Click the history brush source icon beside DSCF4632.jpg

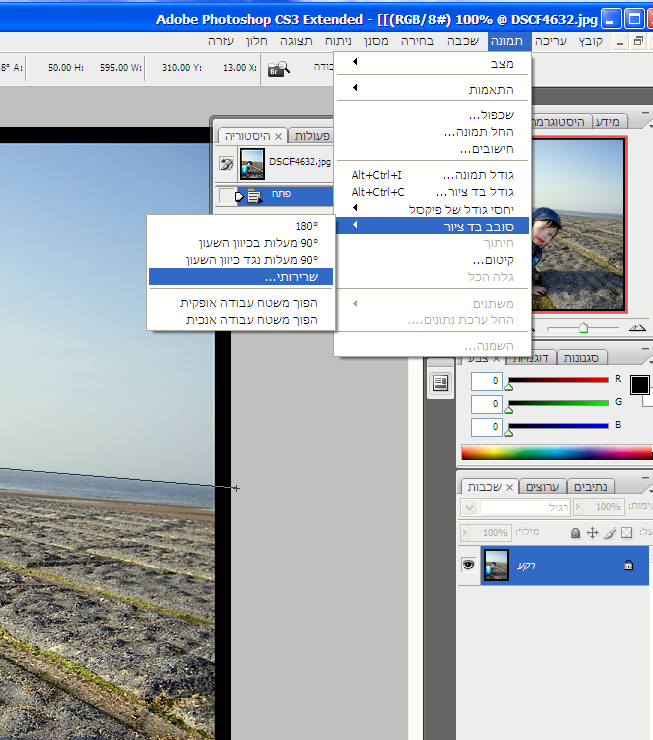coord(227,163)
